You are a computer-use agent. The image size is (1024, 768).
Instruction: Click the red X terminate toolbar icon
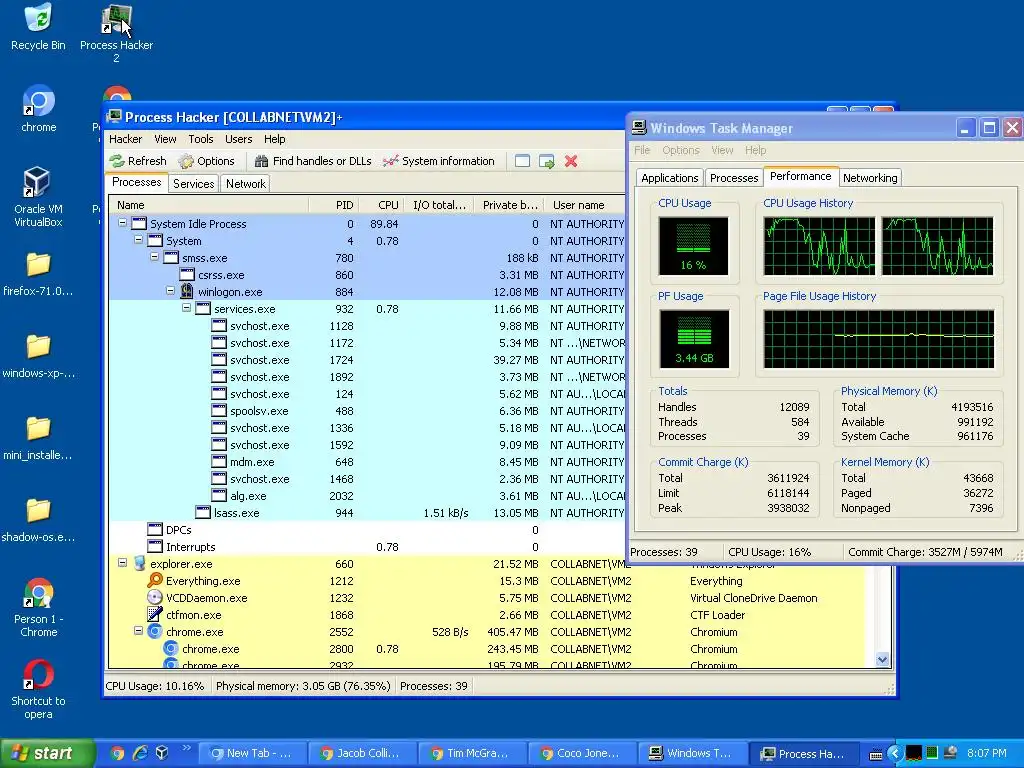point(571,161)
